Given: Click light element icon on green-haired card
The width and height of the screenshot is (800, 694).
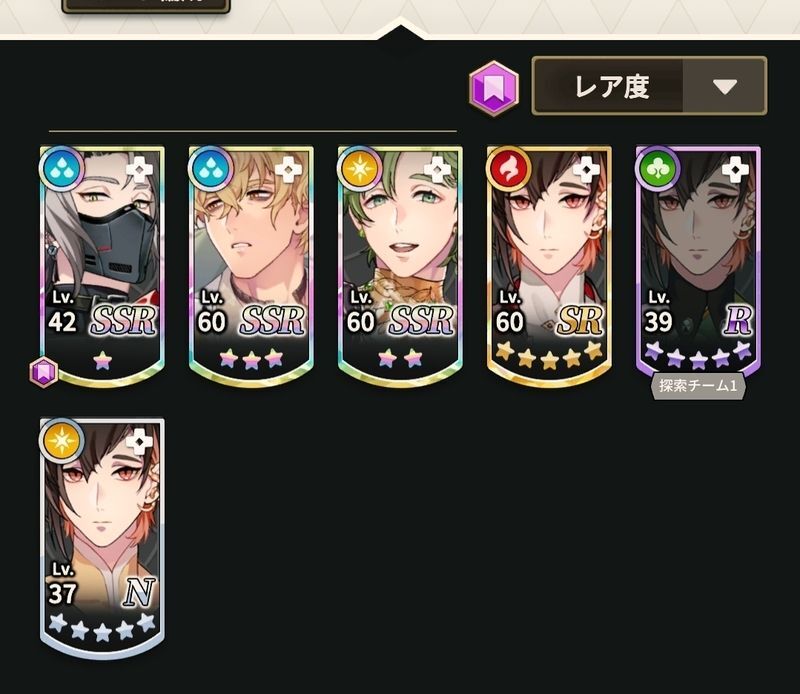Looking at the screenshot, I should (359, 168).
